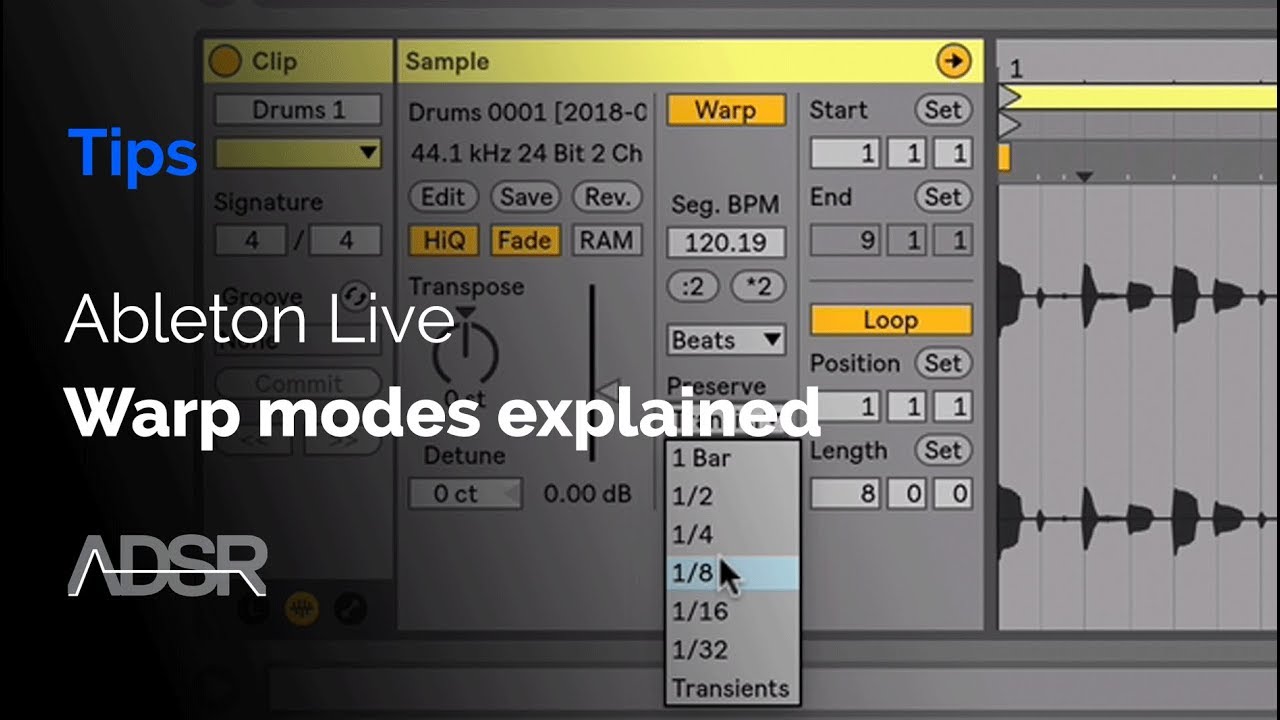Toggle the RAM mode switch
1280x720 pixels.
(x=607, y=240)
